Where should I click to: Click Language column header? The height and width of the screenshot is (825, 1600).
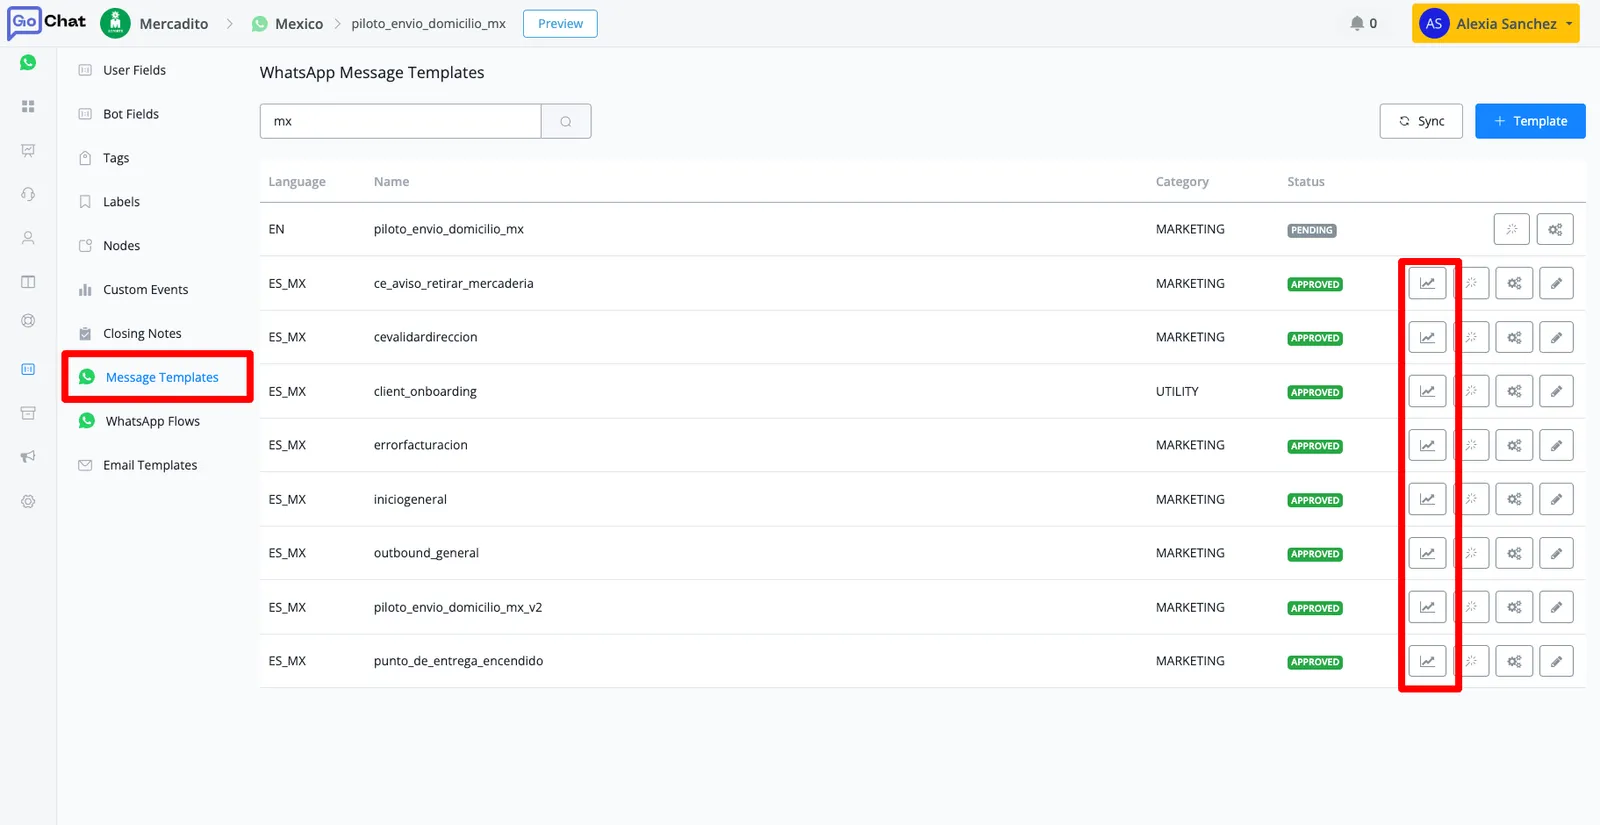point(297,182)
